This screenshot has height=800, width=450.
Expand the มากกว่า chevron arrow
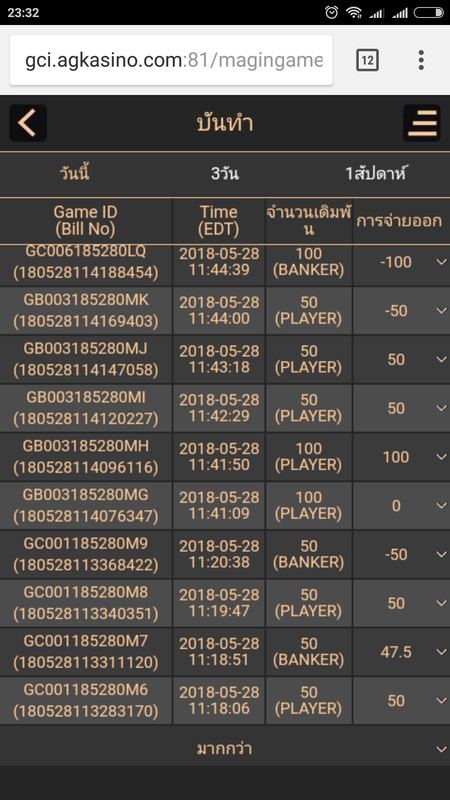(x=441, y=749)
